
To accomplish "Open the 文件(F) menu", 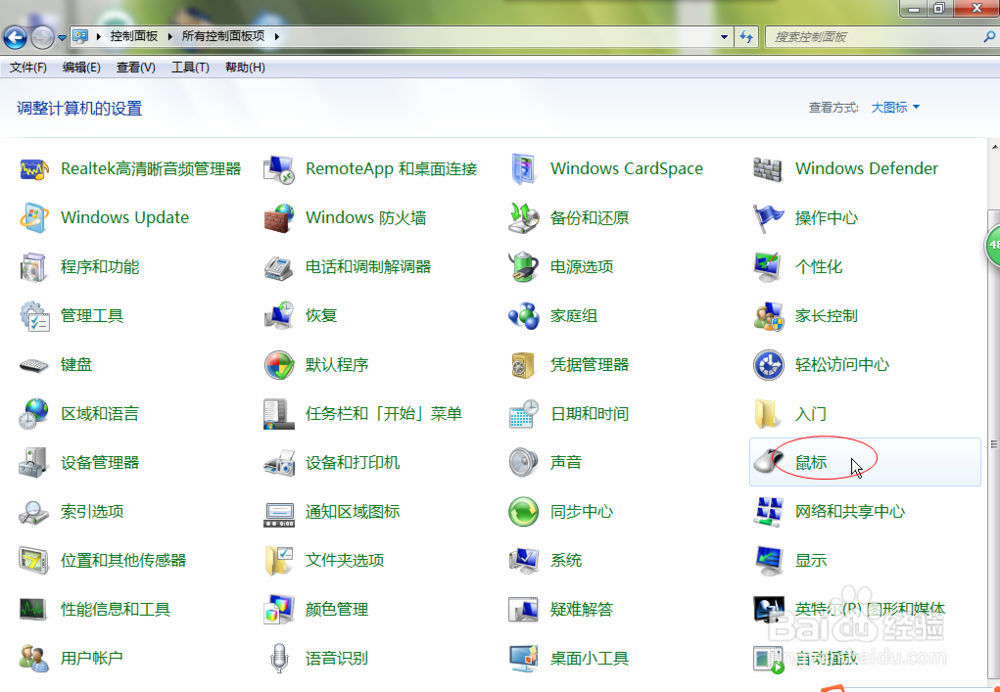I will click(x=28, y=67).
